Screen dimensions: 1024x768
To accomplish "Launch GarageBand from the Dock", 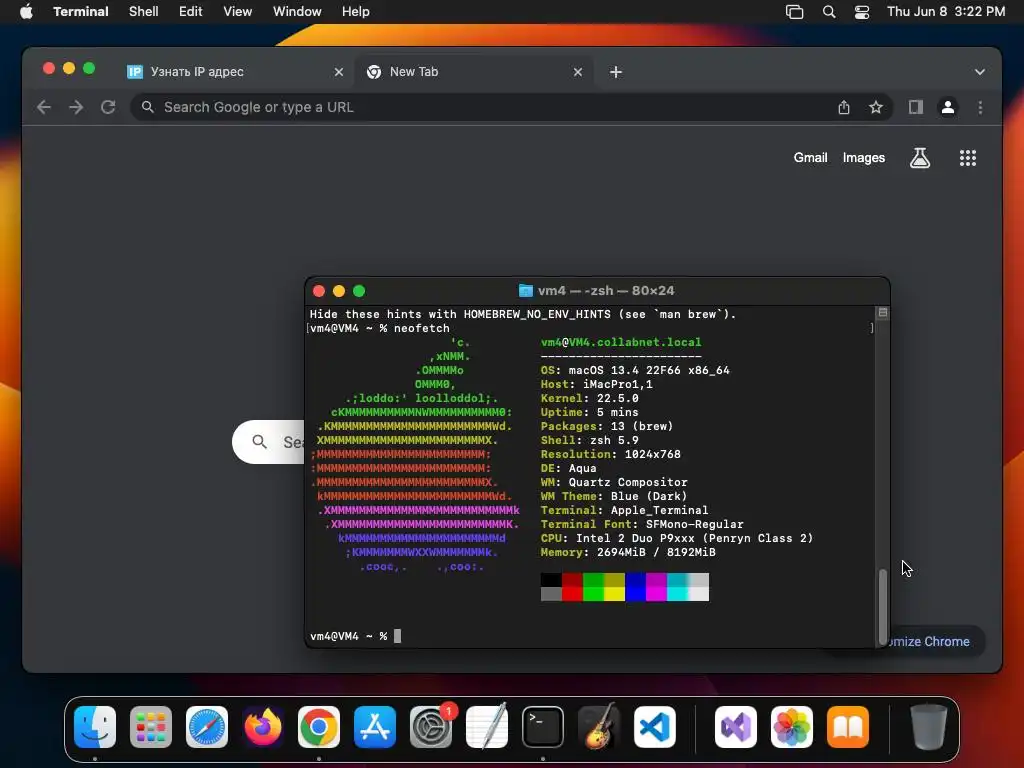I will pos(599,727).
